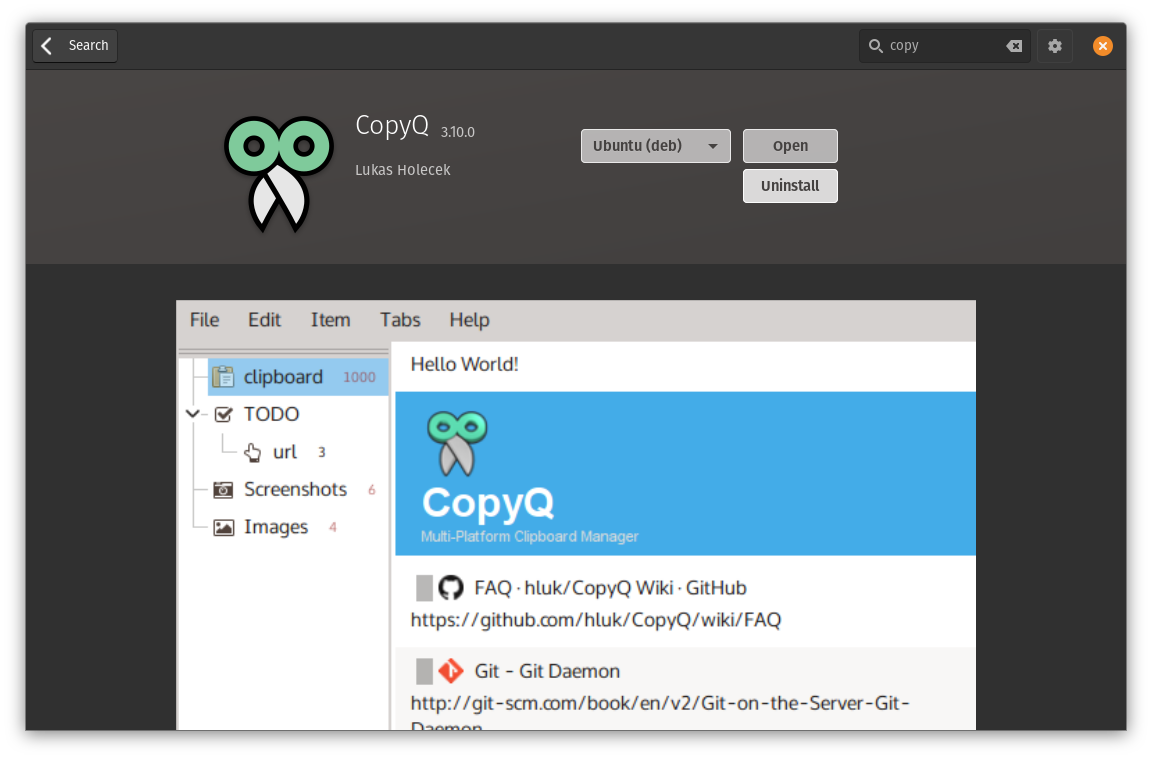This screenshot has width=1152, height=759.
Task: Click the Images item count 4
Action: pyautogui.click(x=333, y=528)
